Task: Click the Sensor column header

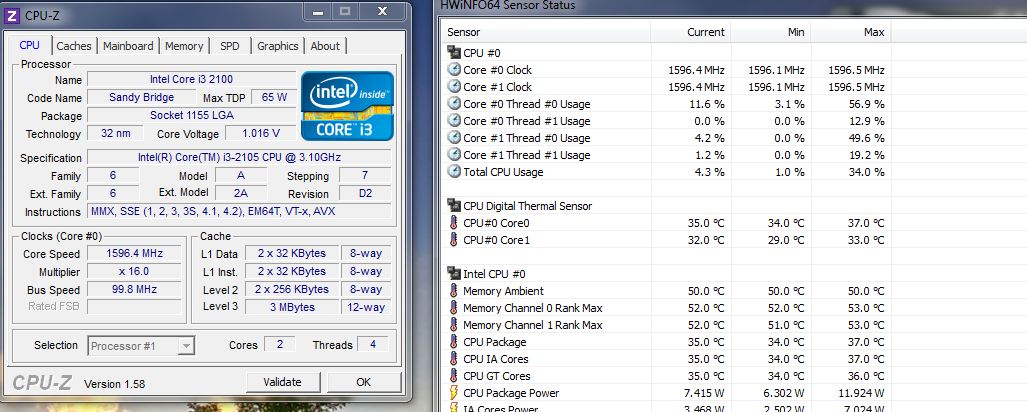Action: click(547, 32)
